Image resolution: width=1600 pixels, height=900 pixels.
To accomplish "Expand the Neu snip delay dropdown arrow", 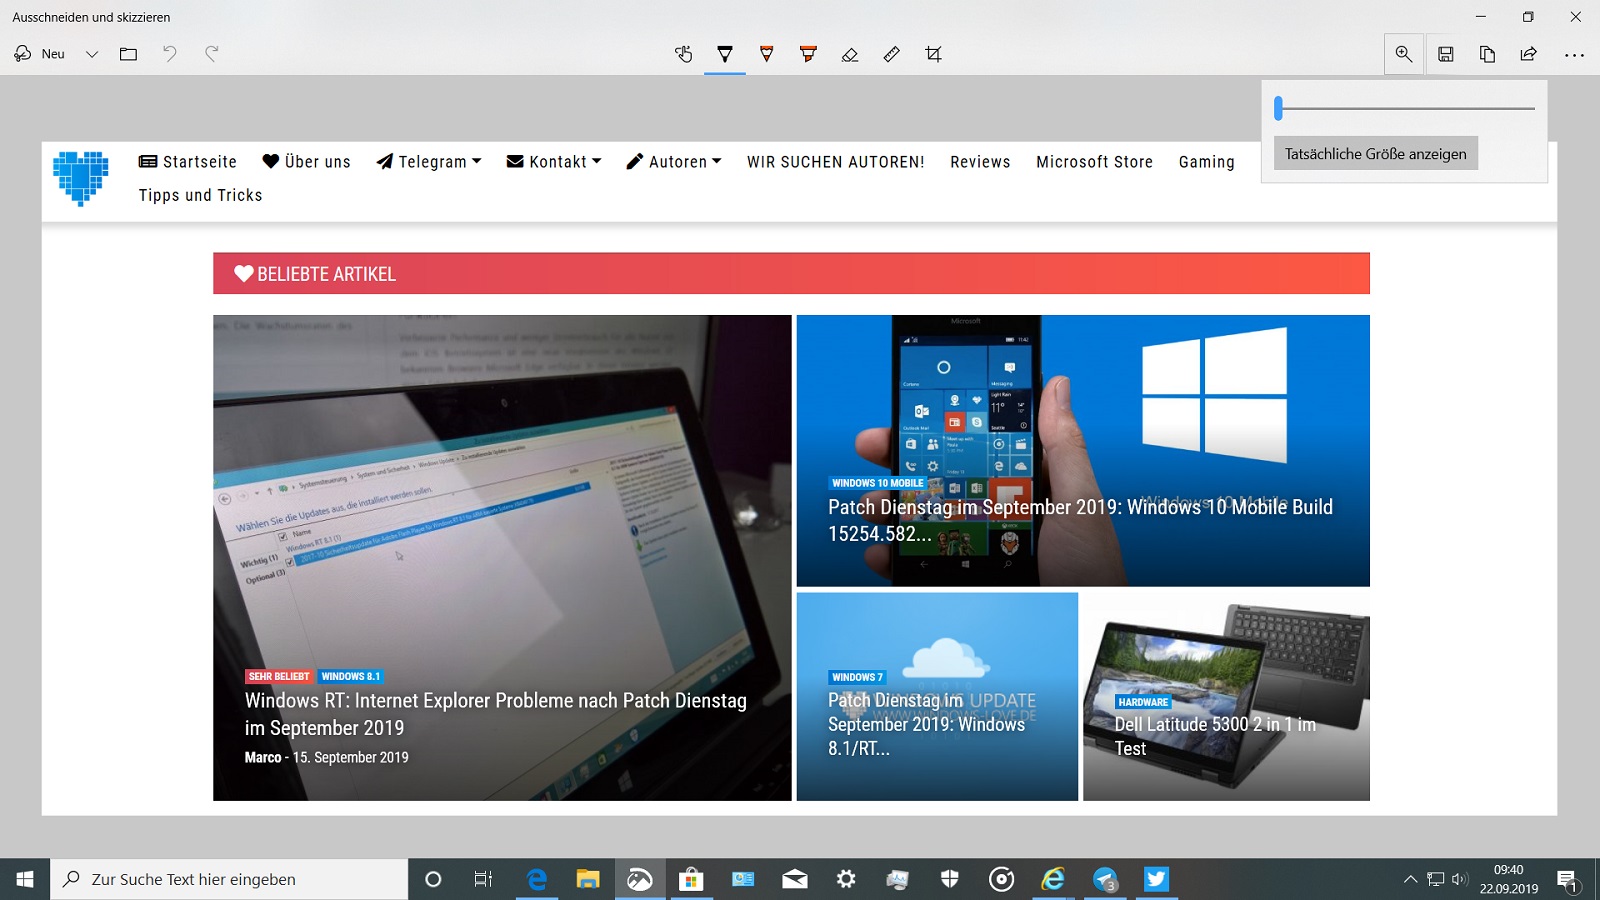I will [92, 54].
